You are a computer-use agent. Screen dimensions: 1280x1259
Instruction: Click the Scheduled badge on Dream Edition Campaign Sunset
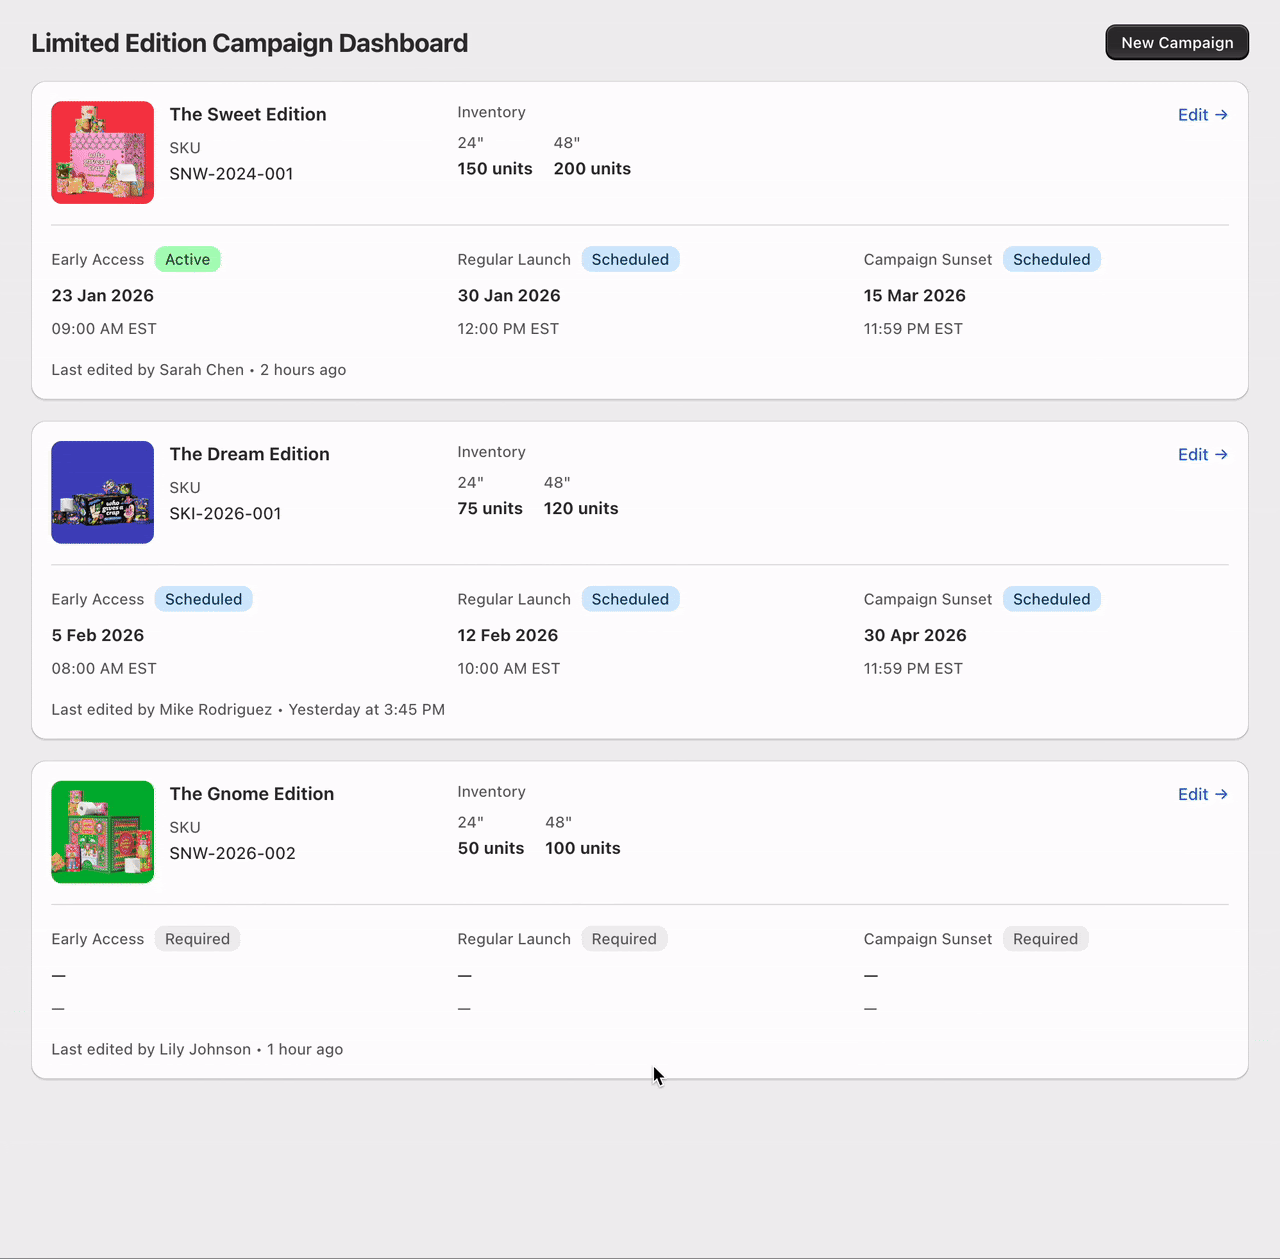[1051, 598]
